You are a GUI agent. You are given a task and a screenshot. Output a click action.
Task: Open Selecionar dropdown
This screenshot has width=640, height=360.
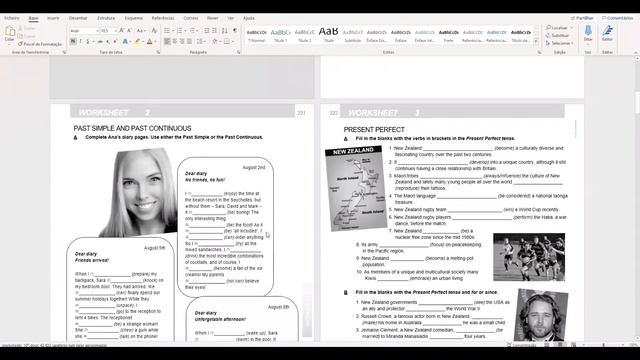click(x=560, y=43)
